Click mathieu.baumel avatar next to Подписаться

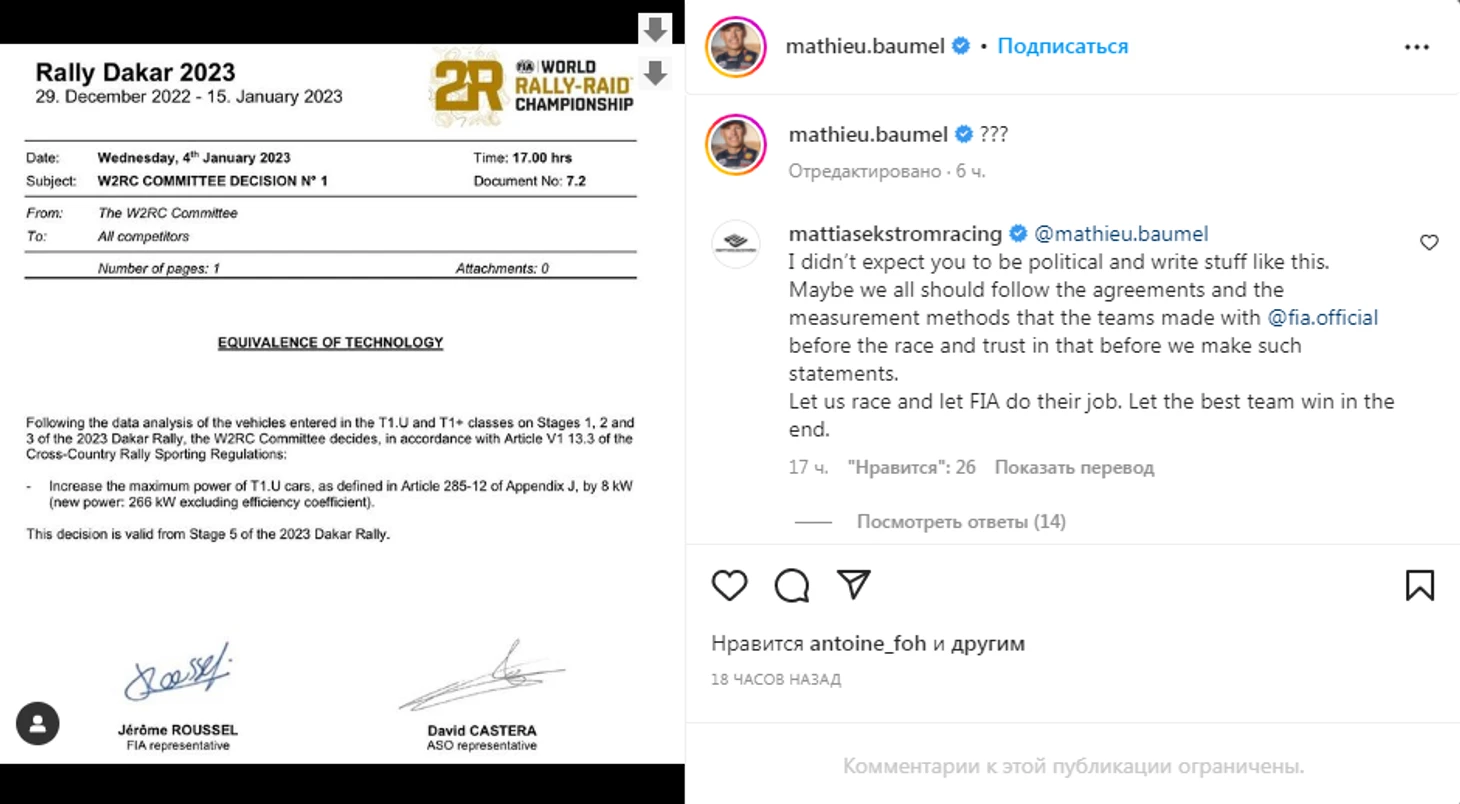(x=735, y=47)
